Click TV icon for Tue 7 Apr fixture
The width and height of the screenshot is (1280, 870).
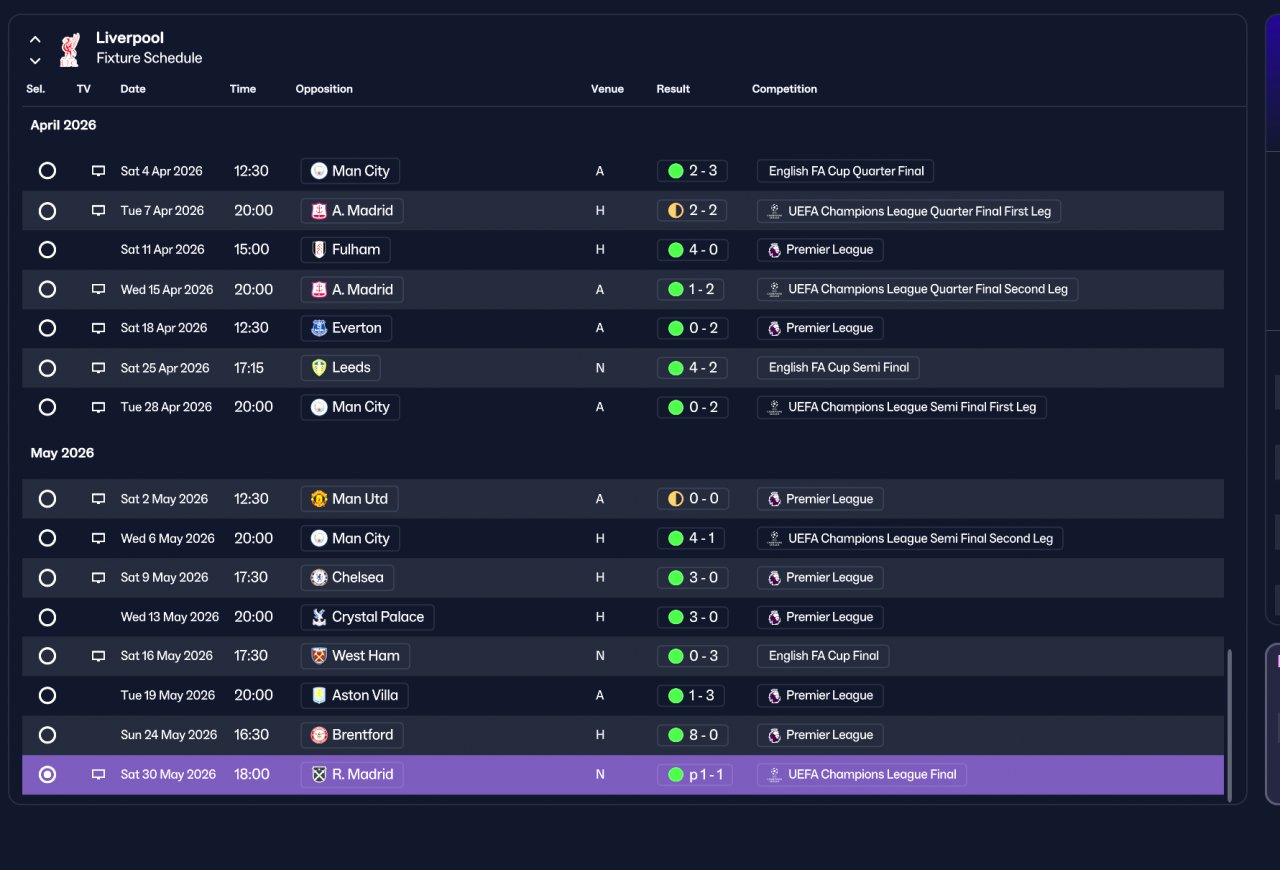(x=98, y=211)
